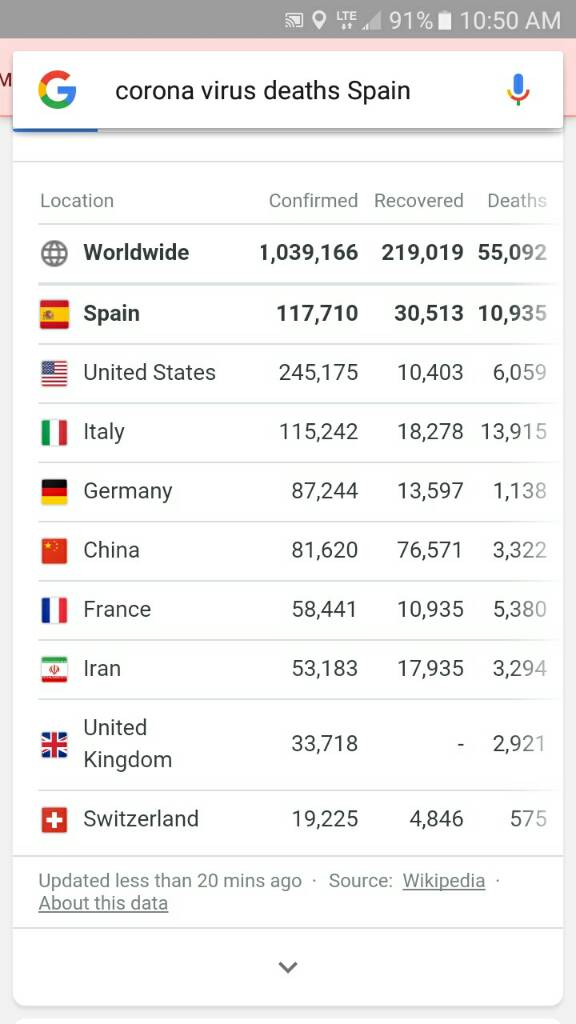Tap the Spain flag icon
The height and width of the screenshot is (1024, 576).
(x=54, y=314)
